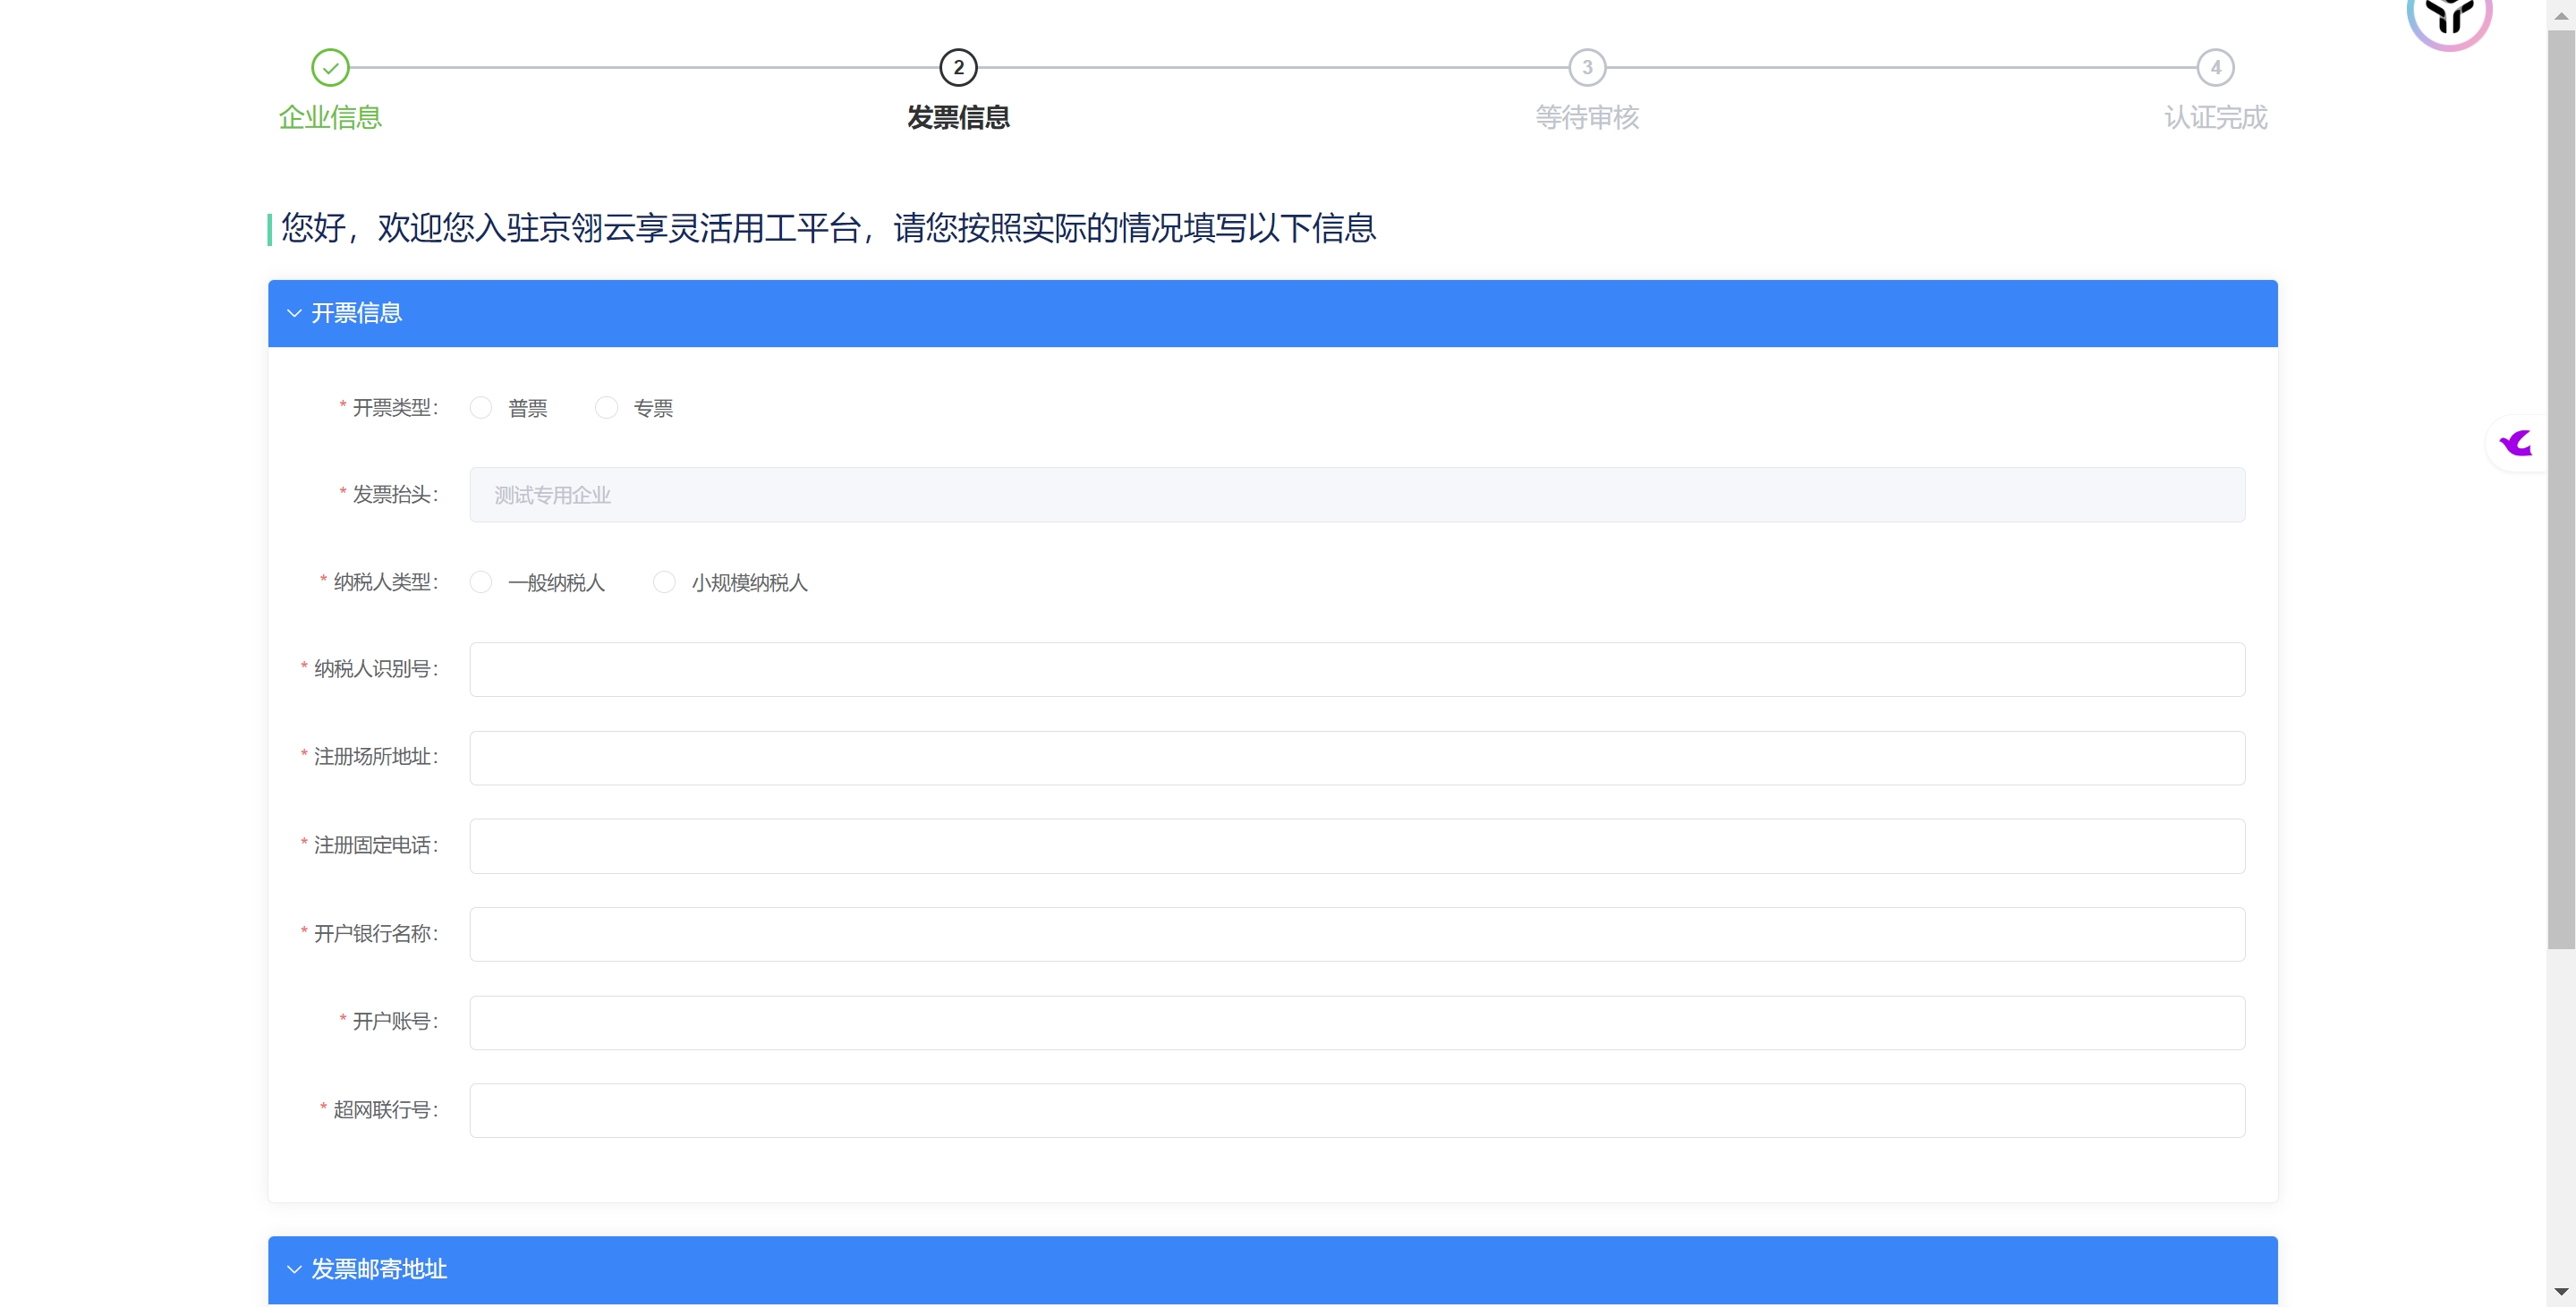The width and height of the screenshot is (2576, 1307).
Task: Click the 发票抬头 field showing 测试专用企业
Action: click(1357, 495)
